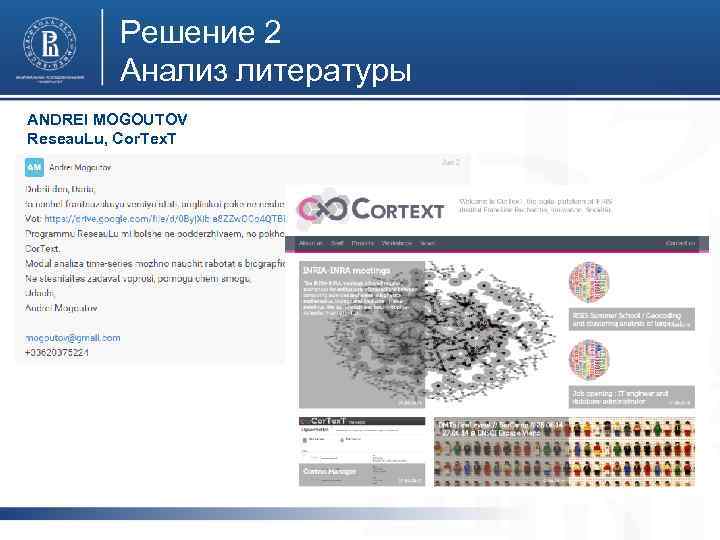
Task: Click the Cortext infinity logo icon
Action: click(x=322, y=209)
